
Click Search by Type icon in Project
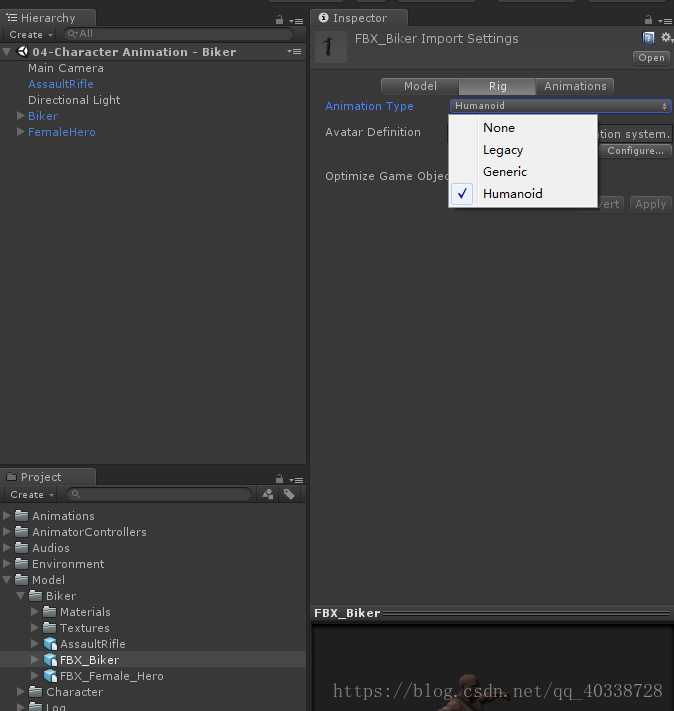(268, 494)
